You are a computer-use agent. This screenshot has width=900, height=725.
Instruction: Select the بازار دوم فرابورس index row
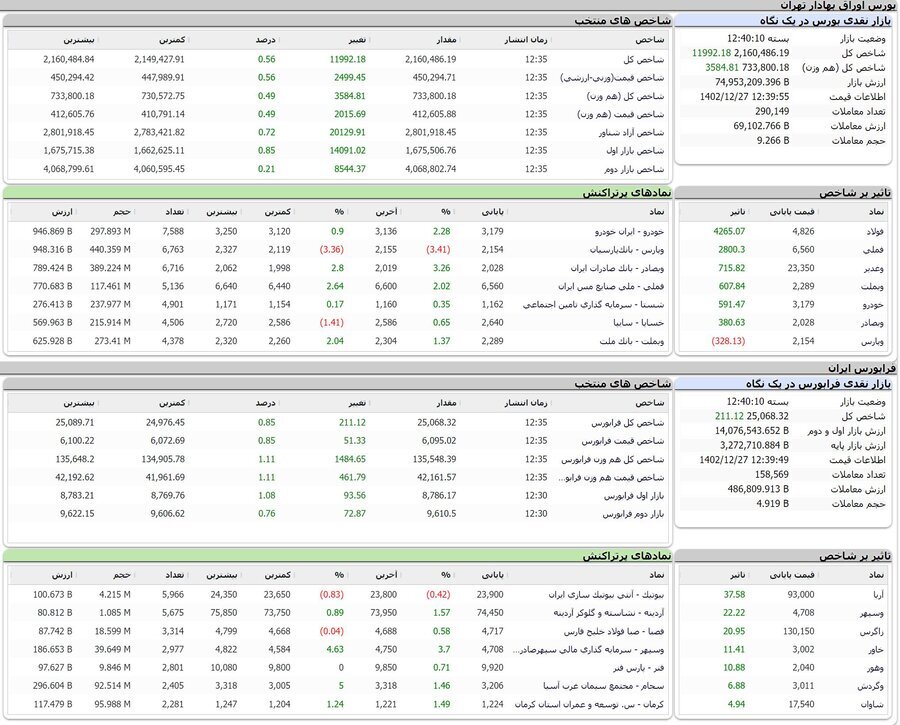(x=336, y=514)
